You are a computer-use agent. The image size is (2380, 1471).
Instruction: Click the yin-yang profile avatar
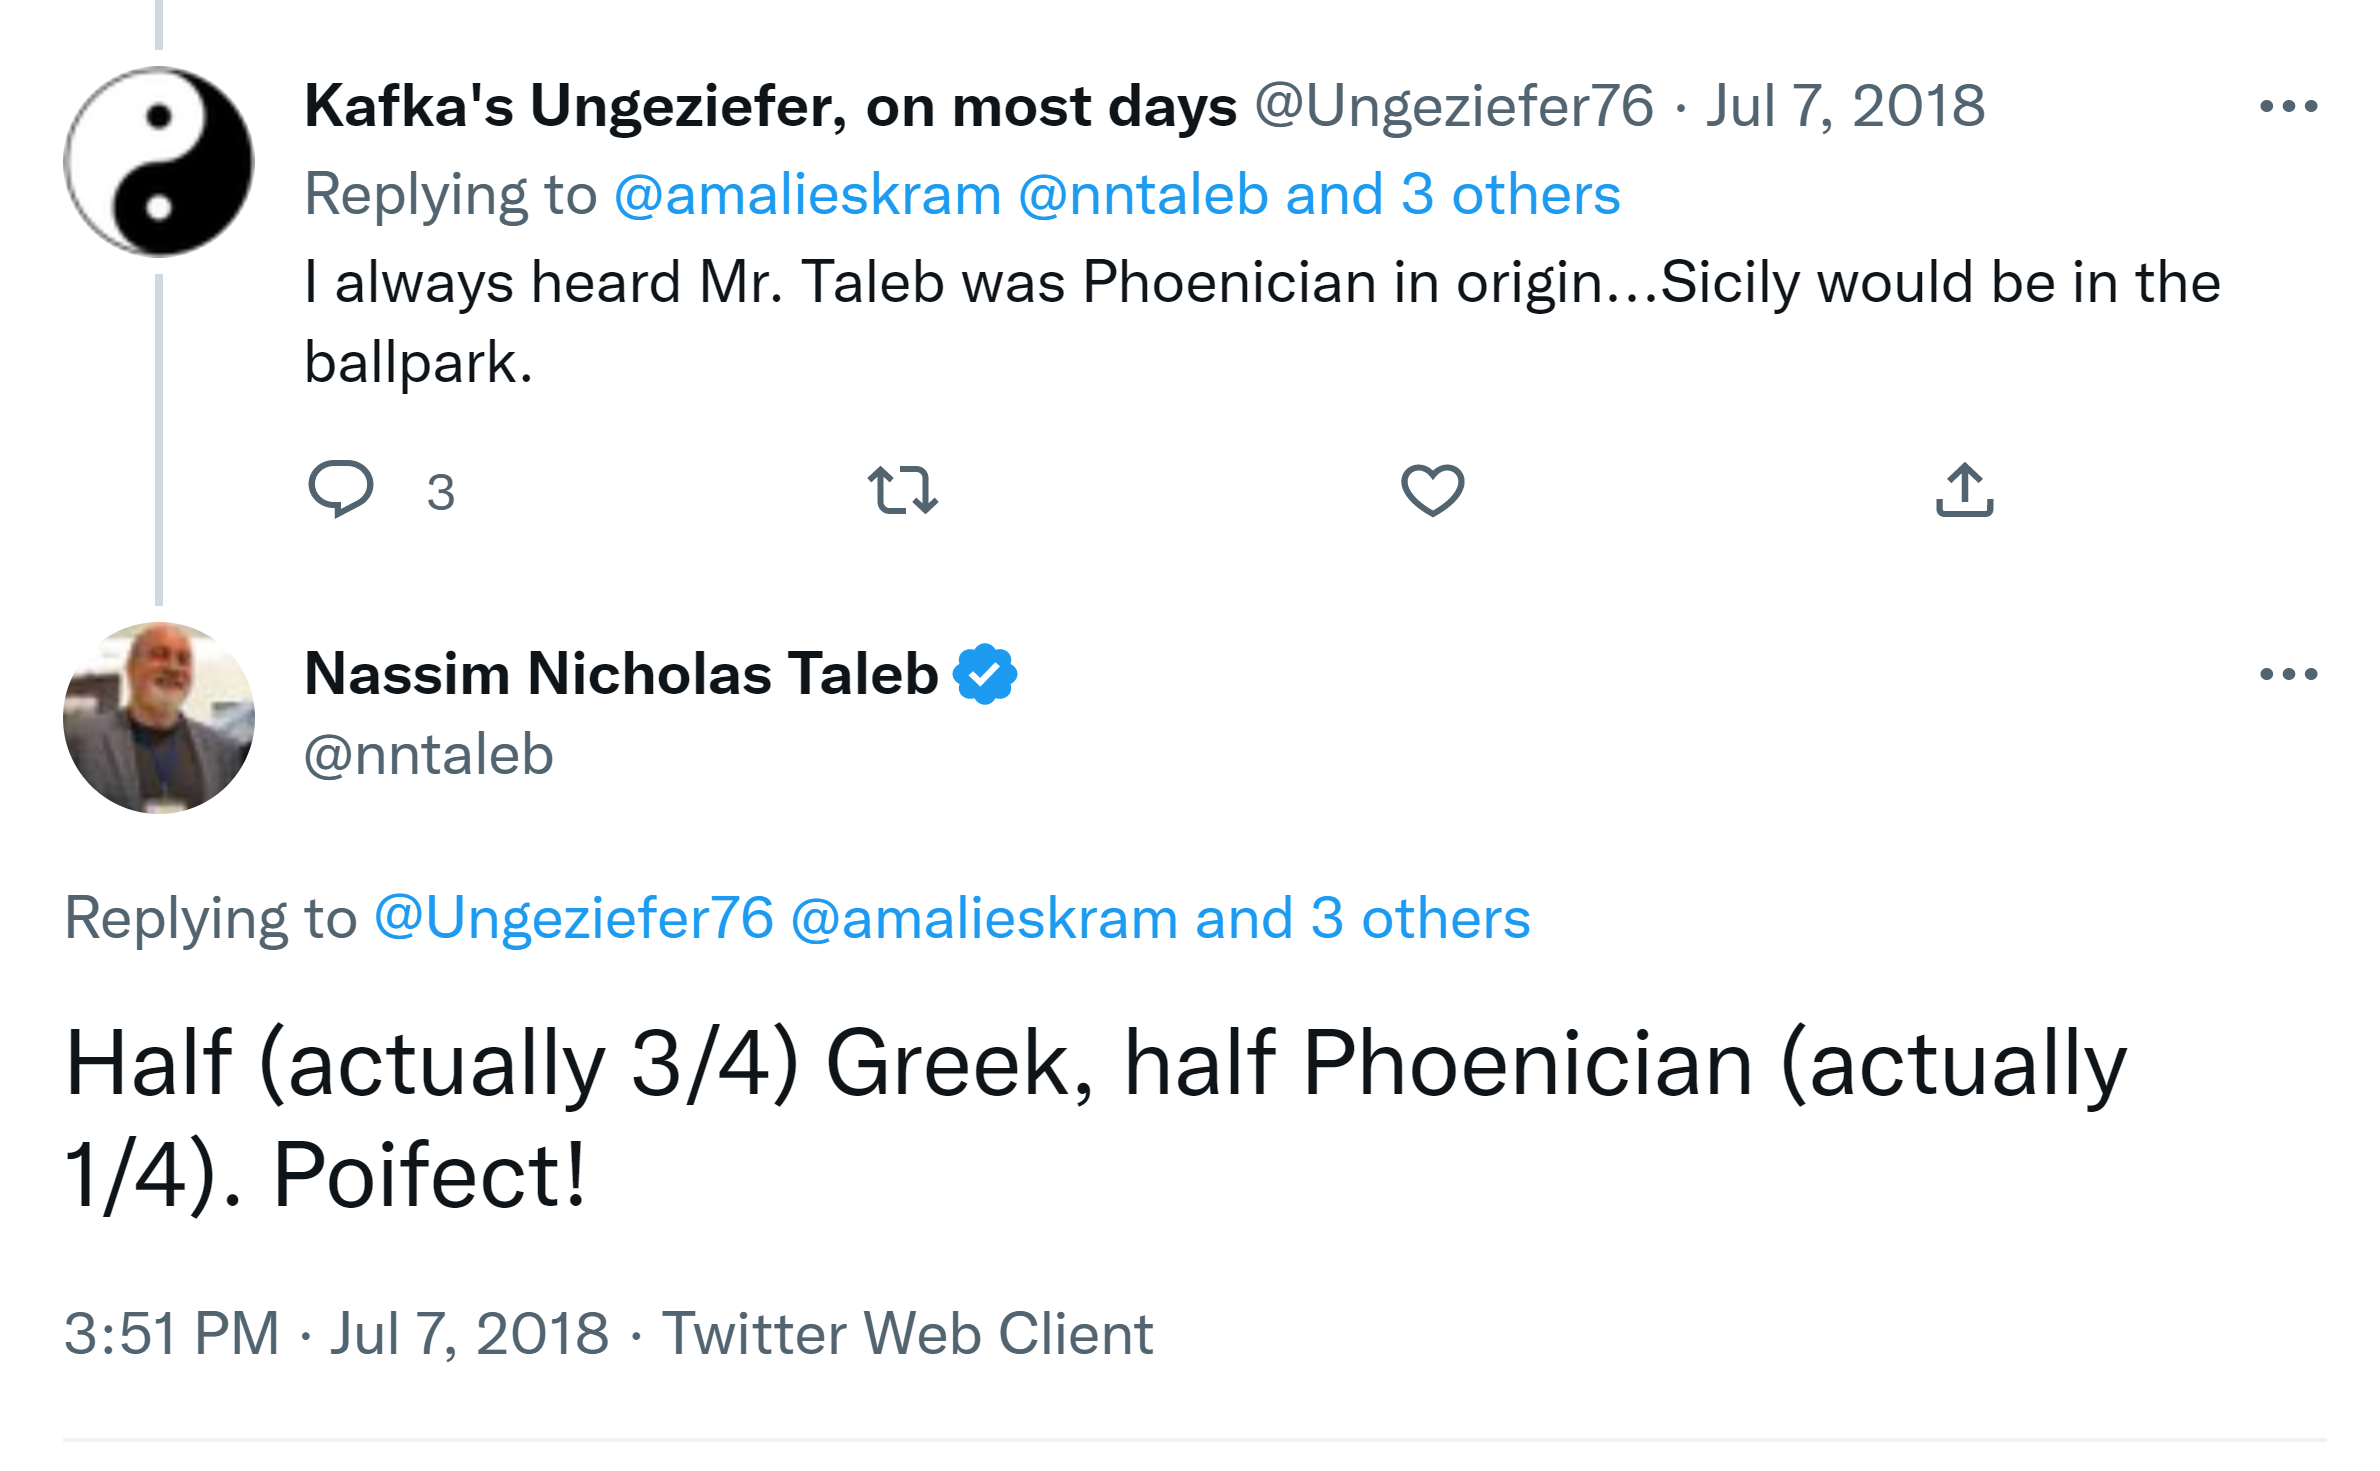click(159, 162)
